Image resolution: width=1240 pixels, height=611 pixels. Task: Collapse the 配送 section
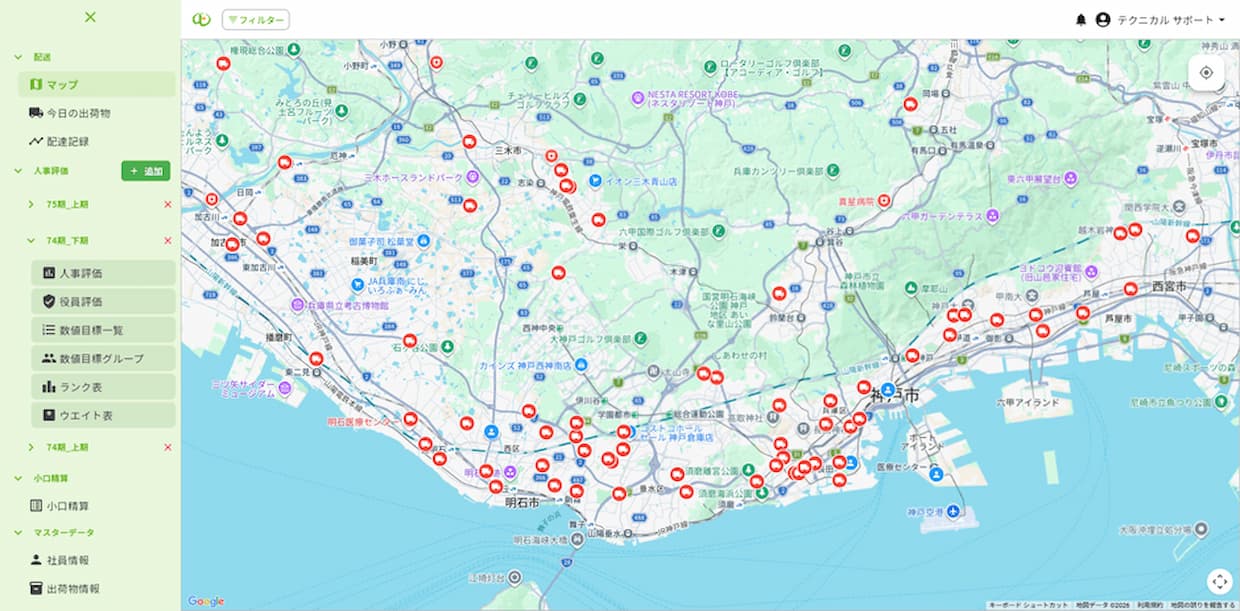click(18, 58)
